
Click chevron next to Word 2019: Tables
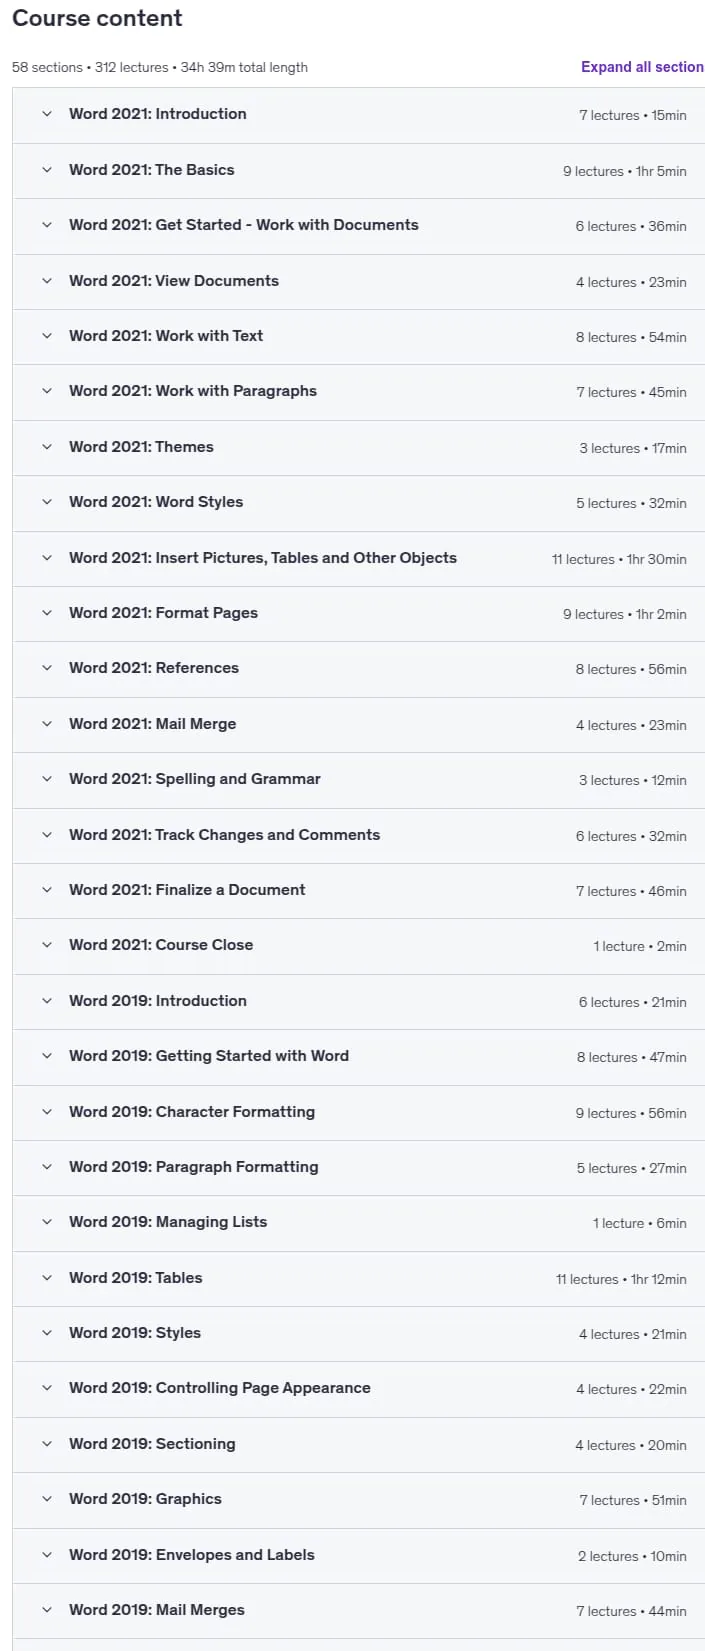46,1278
